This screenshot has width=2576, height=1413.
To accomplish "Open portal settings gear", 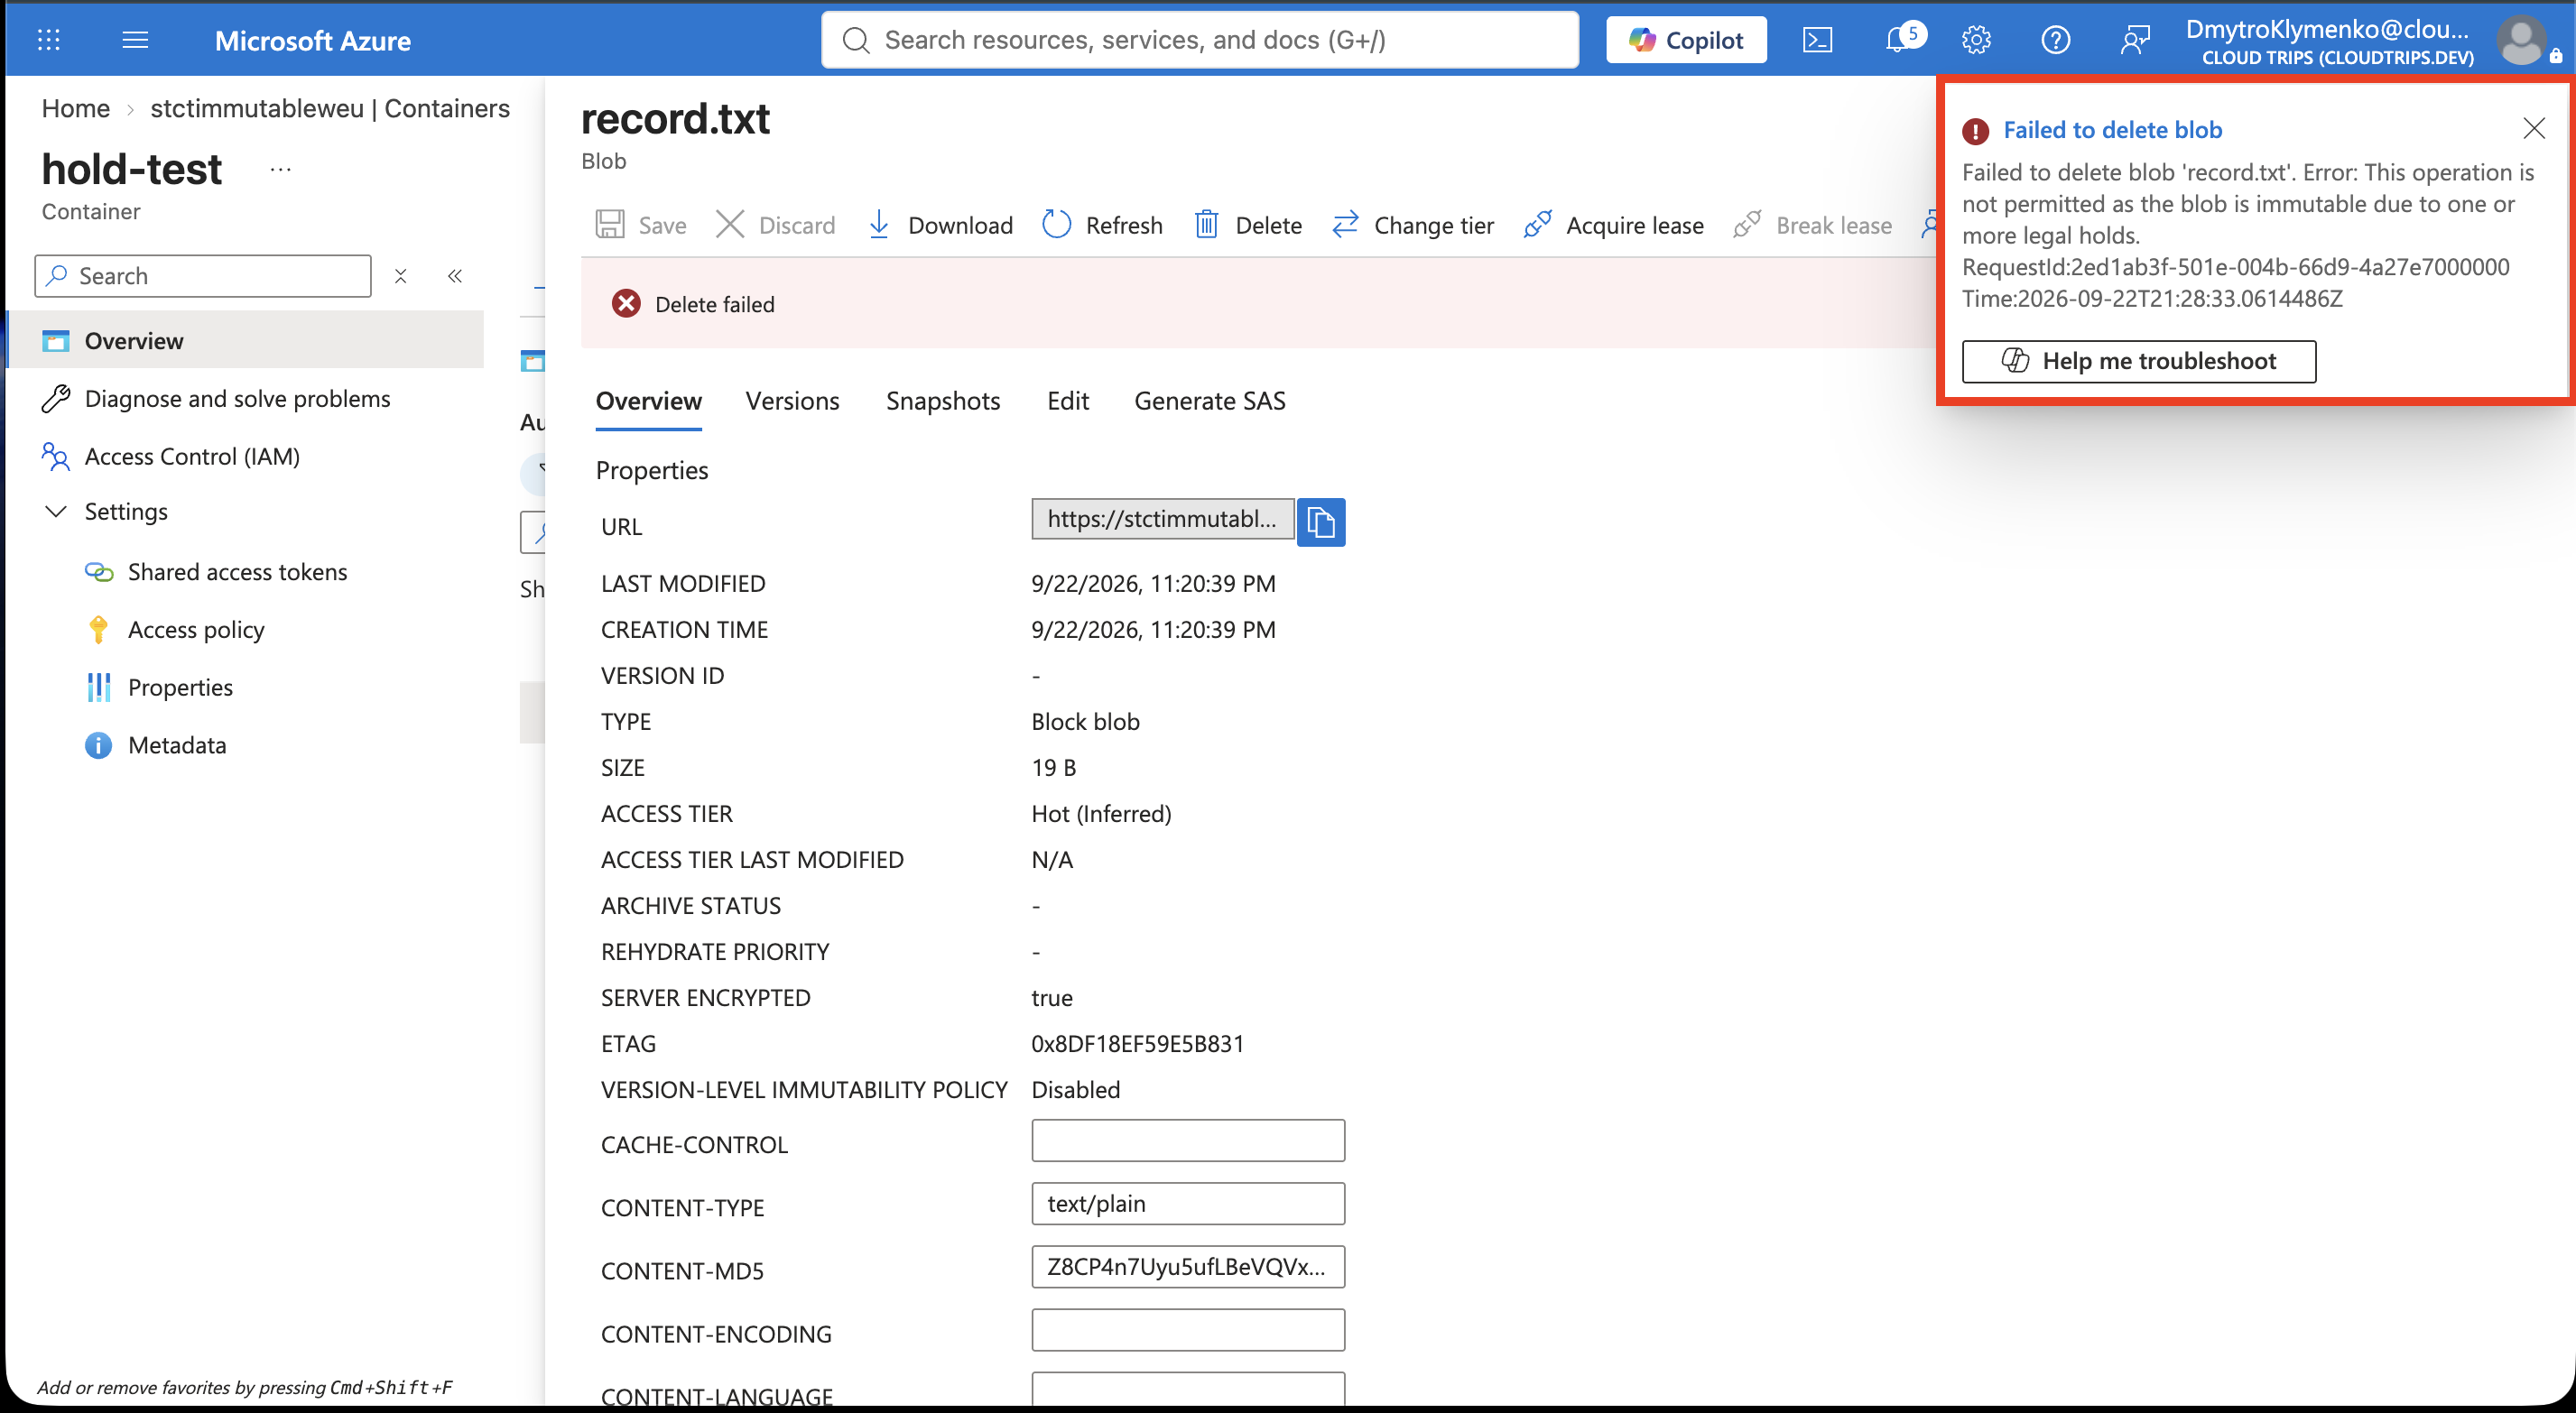I will 1976,40.
